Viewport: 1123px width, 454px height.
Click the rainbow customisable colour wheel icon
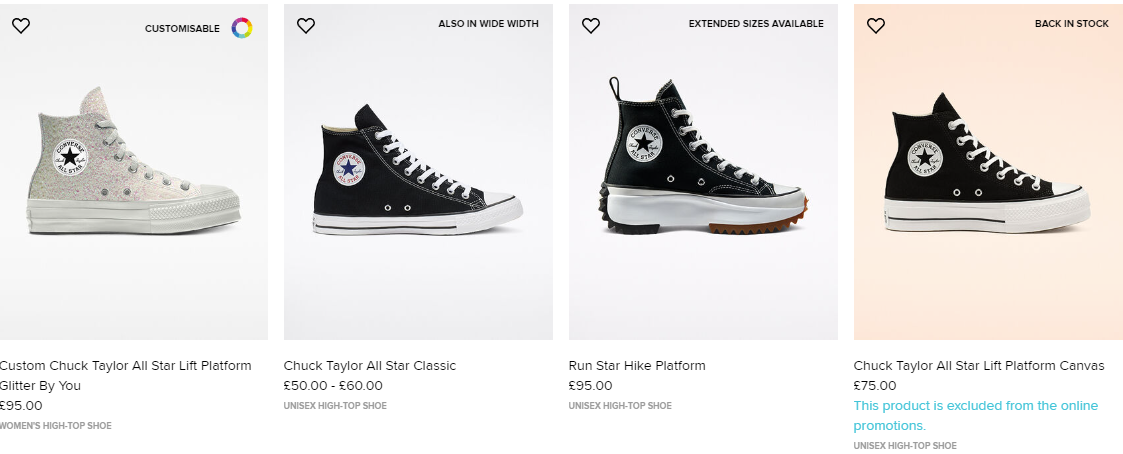point(242,29)
